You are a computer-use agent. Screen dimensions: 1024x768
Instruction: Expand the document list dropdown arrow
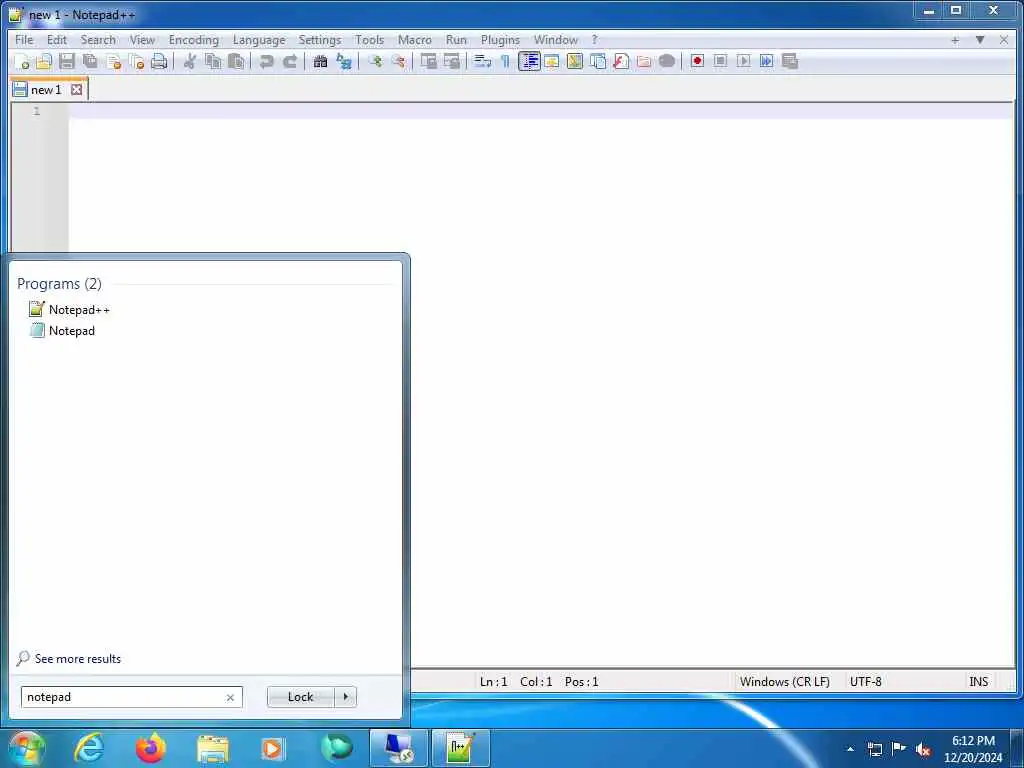pyautogui.click(x=980, y=40)
